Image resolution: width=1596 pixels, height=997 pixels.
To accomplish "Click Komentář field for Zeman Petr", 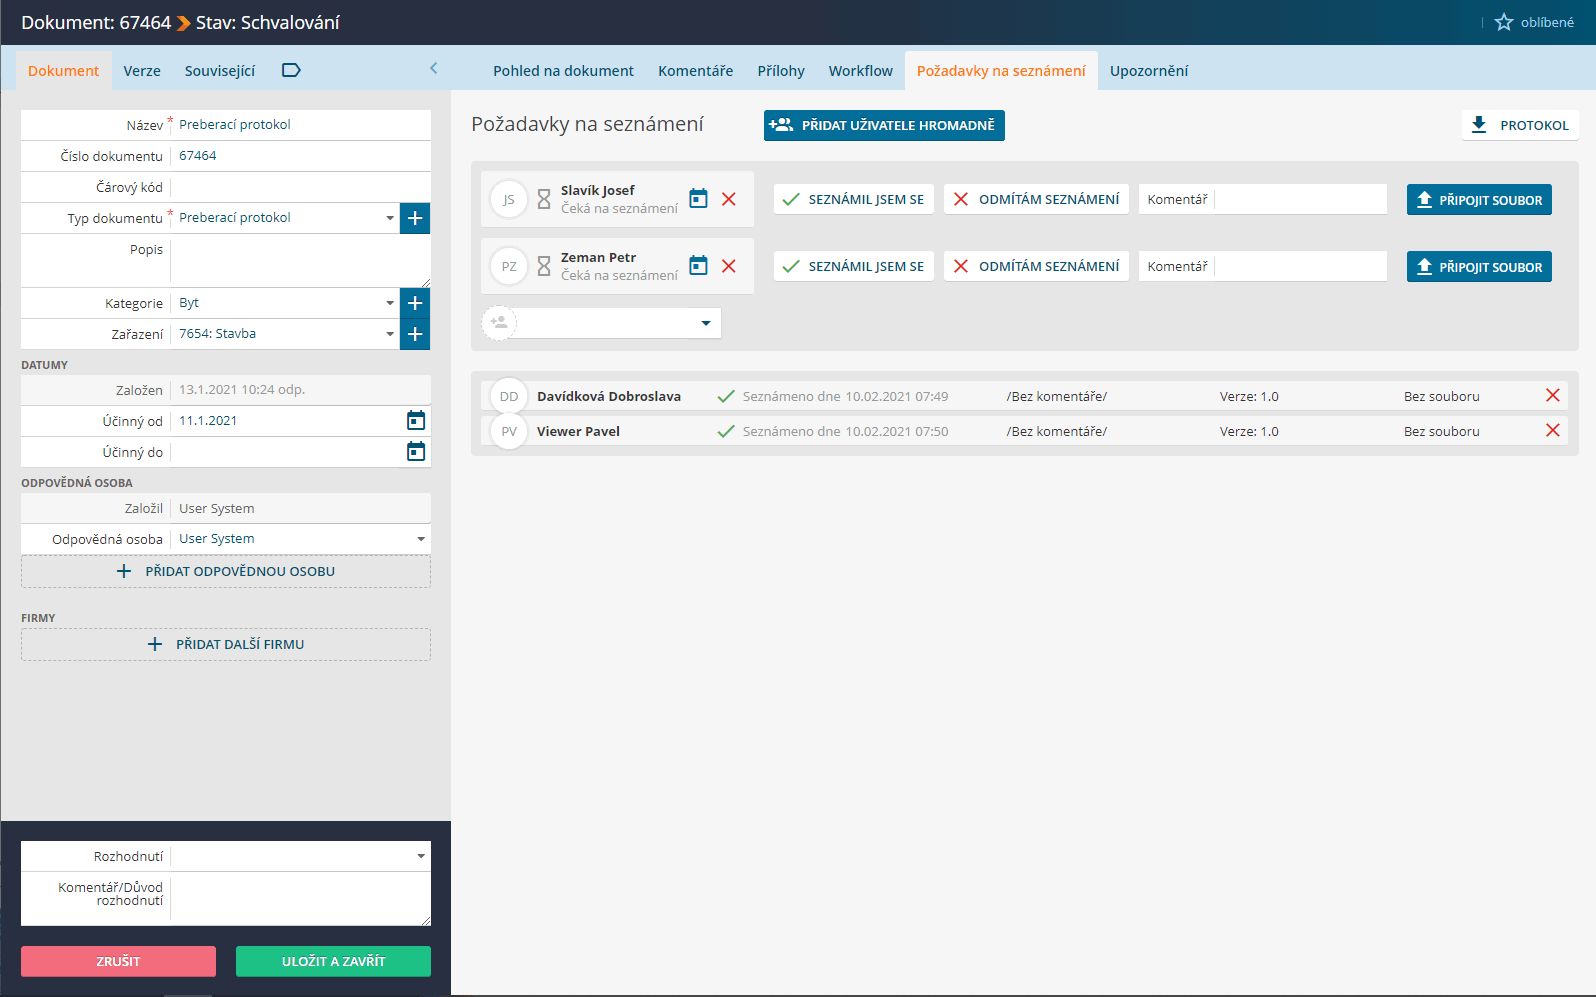I will pos(1300,266).
